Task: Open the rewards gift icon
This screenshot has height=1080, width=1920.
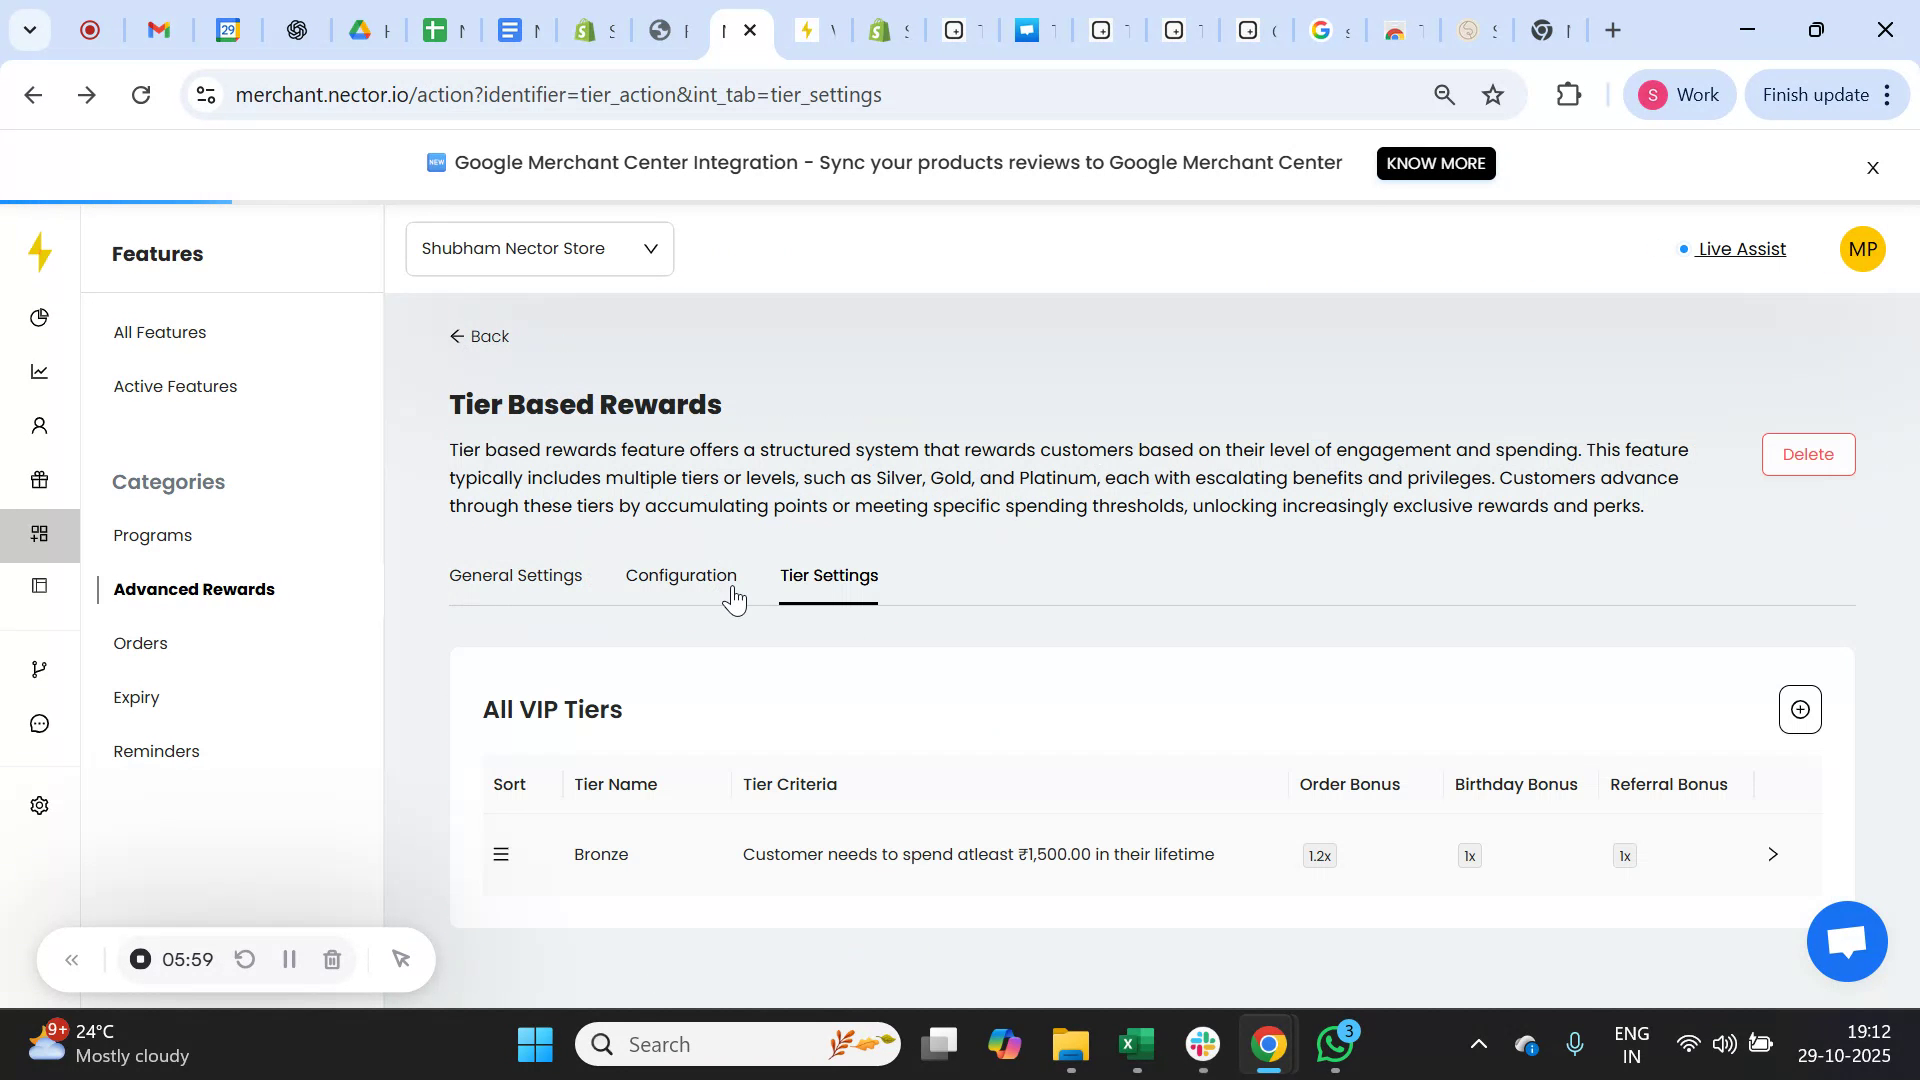Action: coord(39,480)
